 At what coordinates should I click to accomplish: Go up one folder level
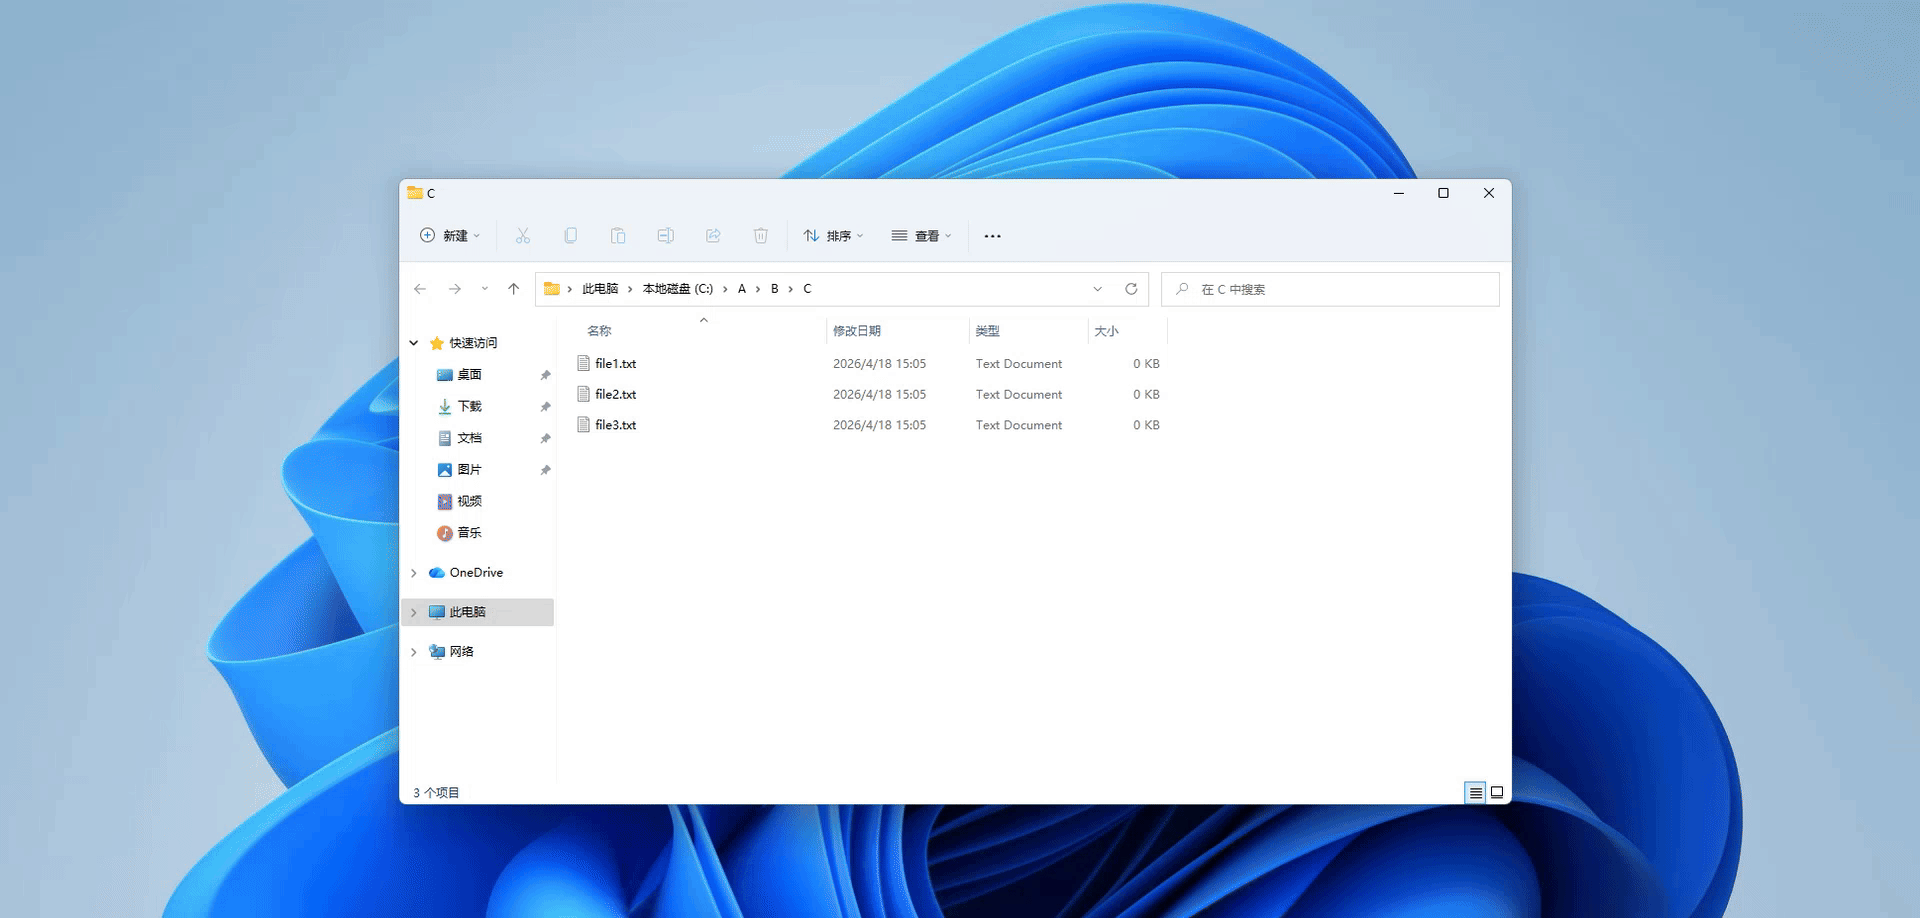click(513, 289)
